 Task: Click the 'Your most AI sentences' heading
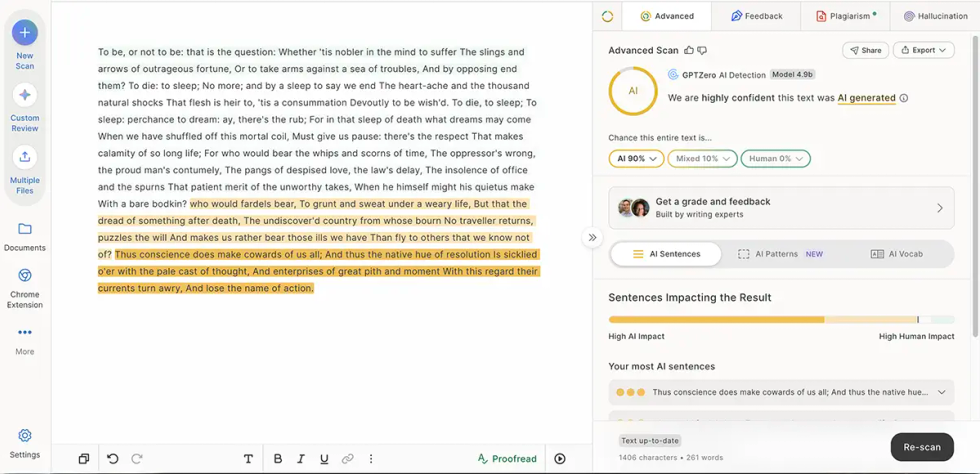[661, 366]
